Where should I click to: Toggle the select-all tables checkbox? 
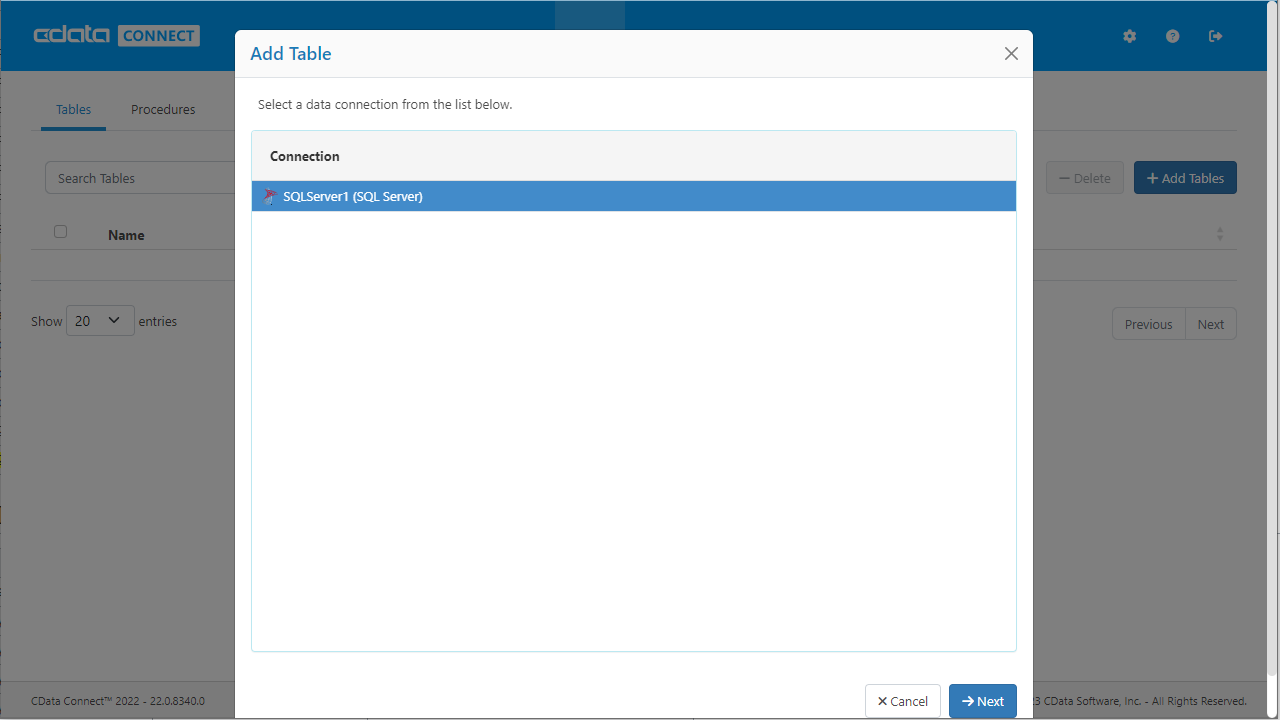click(60, 232)
